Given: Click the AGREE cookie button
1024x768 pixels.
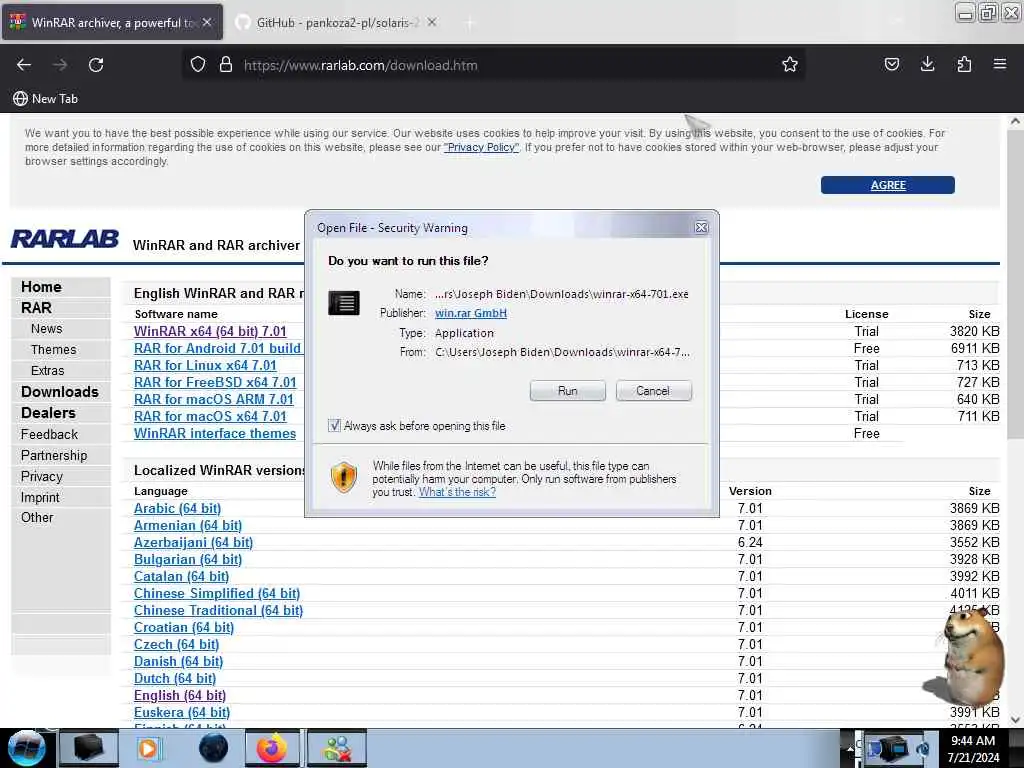Looking at the screenshot, I should point(888,185).
